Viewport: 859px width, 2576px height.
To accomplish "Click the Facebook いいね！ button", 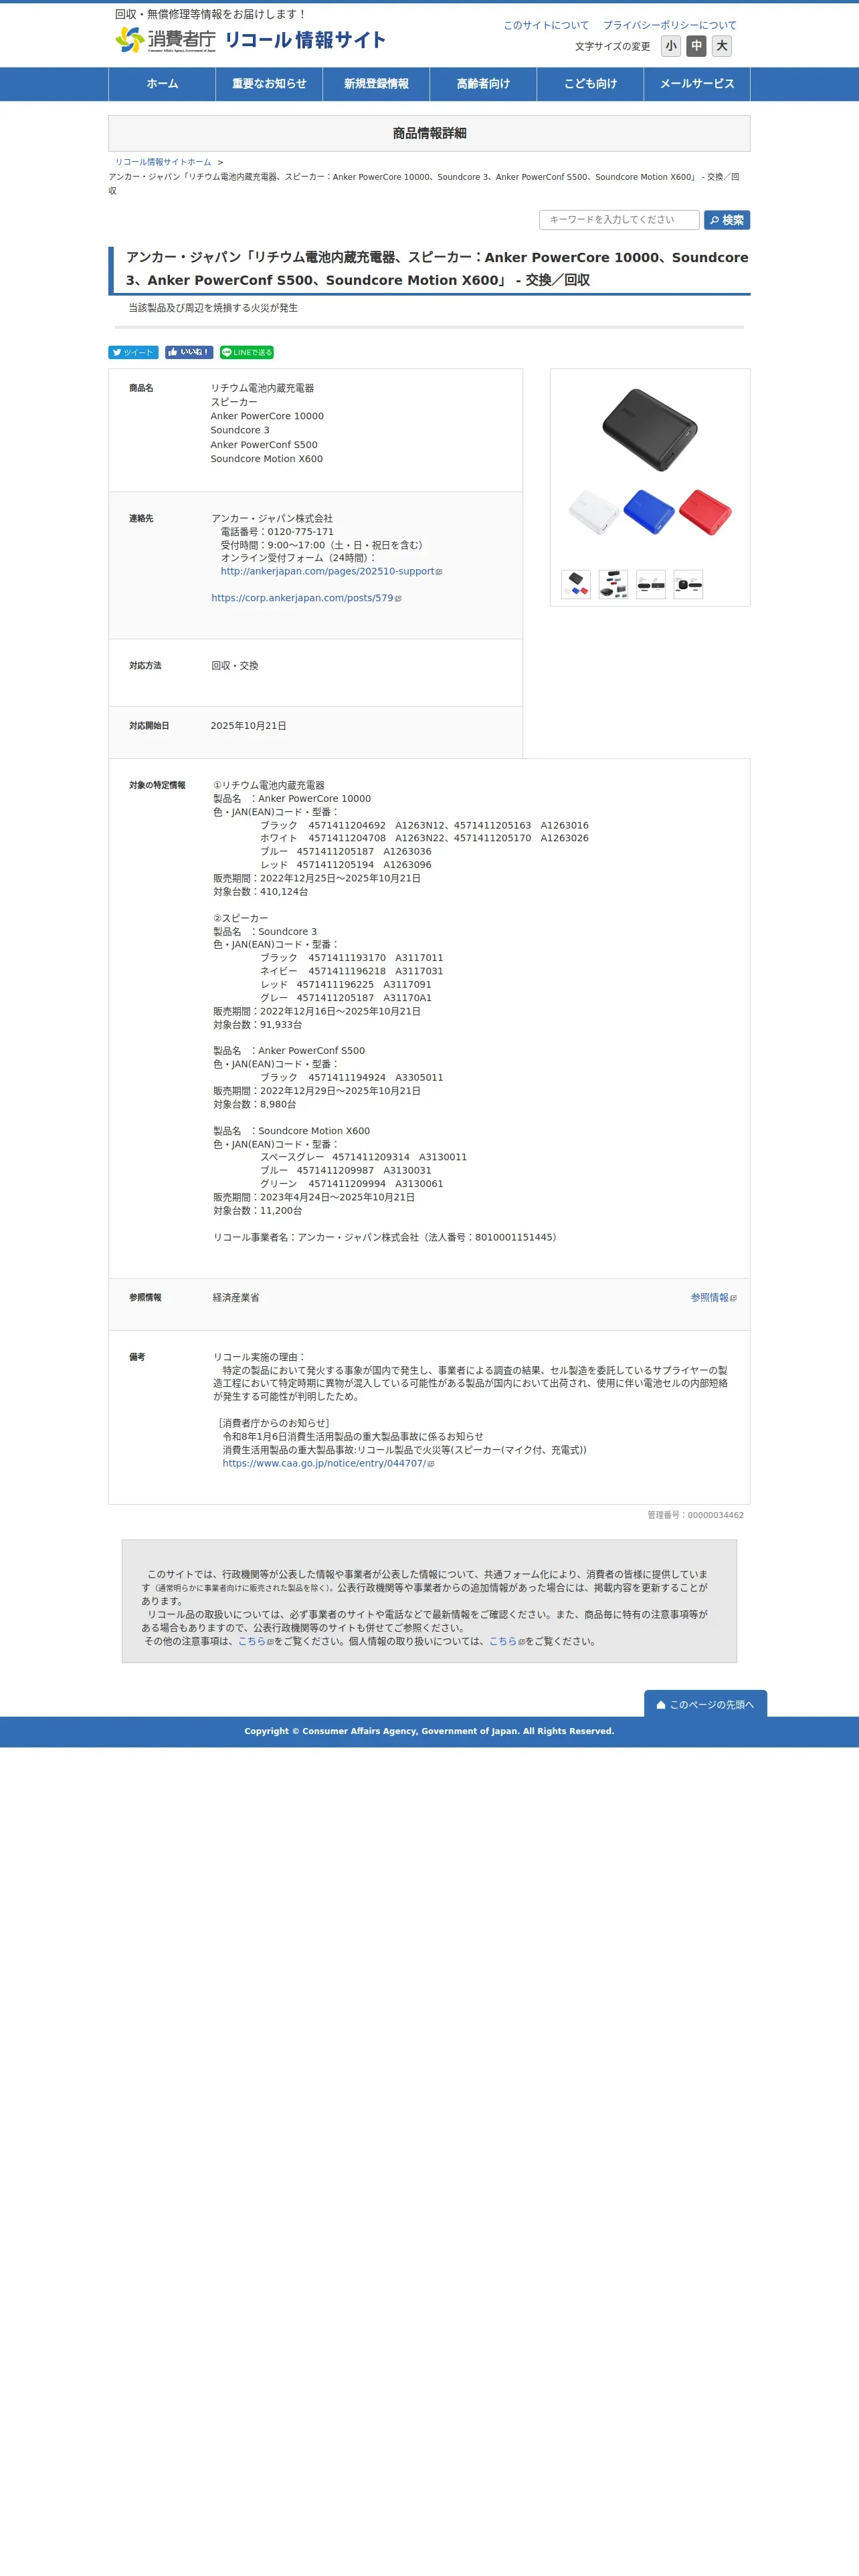I will click(x=189, y=352).
